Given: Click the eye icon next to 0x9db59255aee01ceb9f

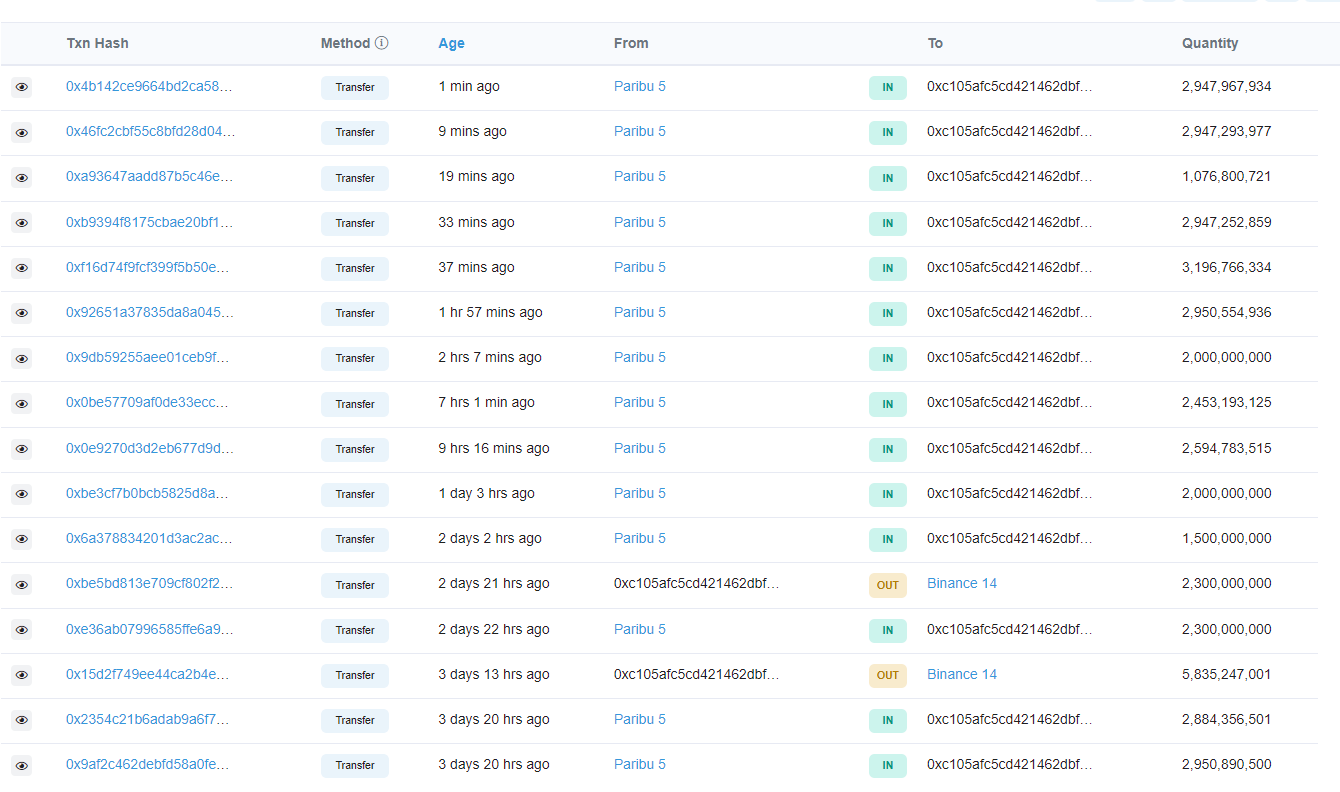Looking at the screenshot, I should click(22, 358).
